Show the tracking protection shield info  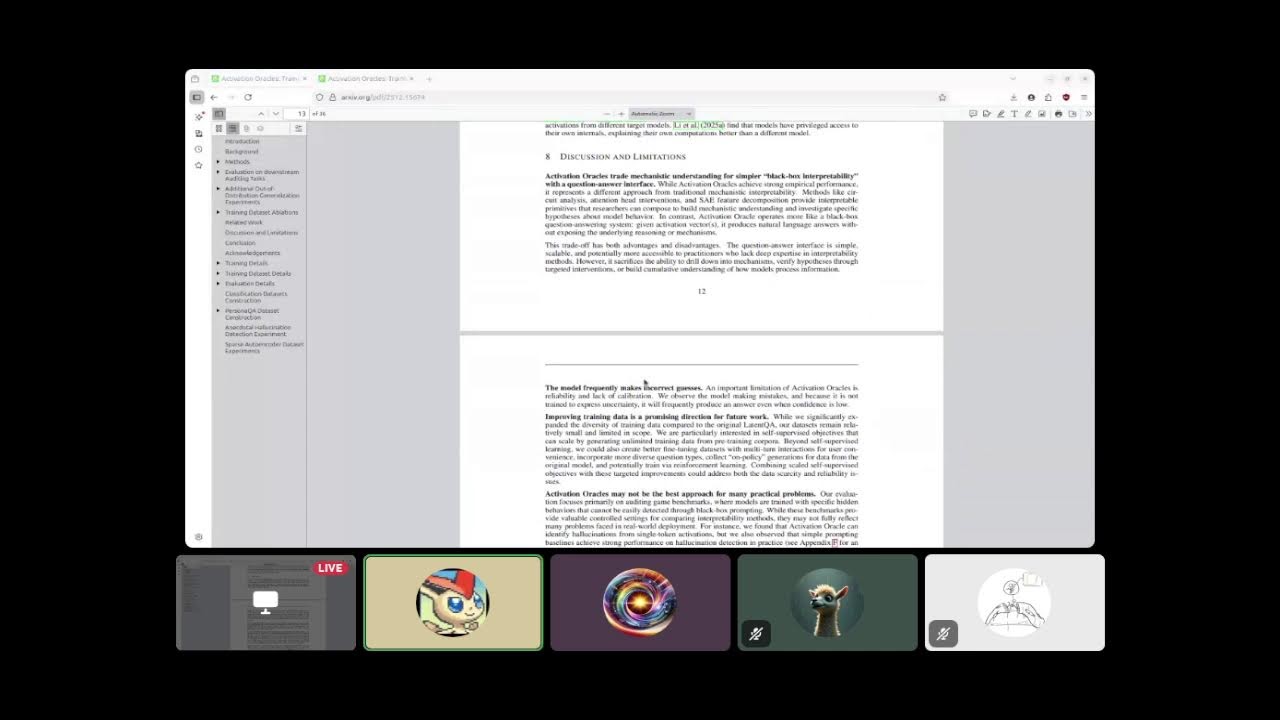pyautogui.click(x=319, y=97)
